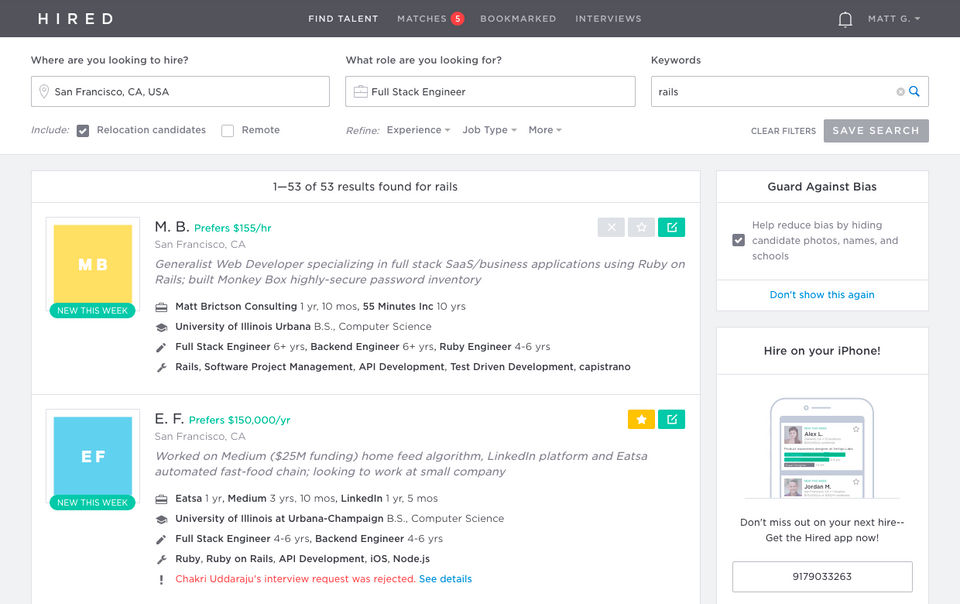This screenshot has height=604, width=960.
Task: Click the 1—53 of 53 results header
Action: (366, 187)
